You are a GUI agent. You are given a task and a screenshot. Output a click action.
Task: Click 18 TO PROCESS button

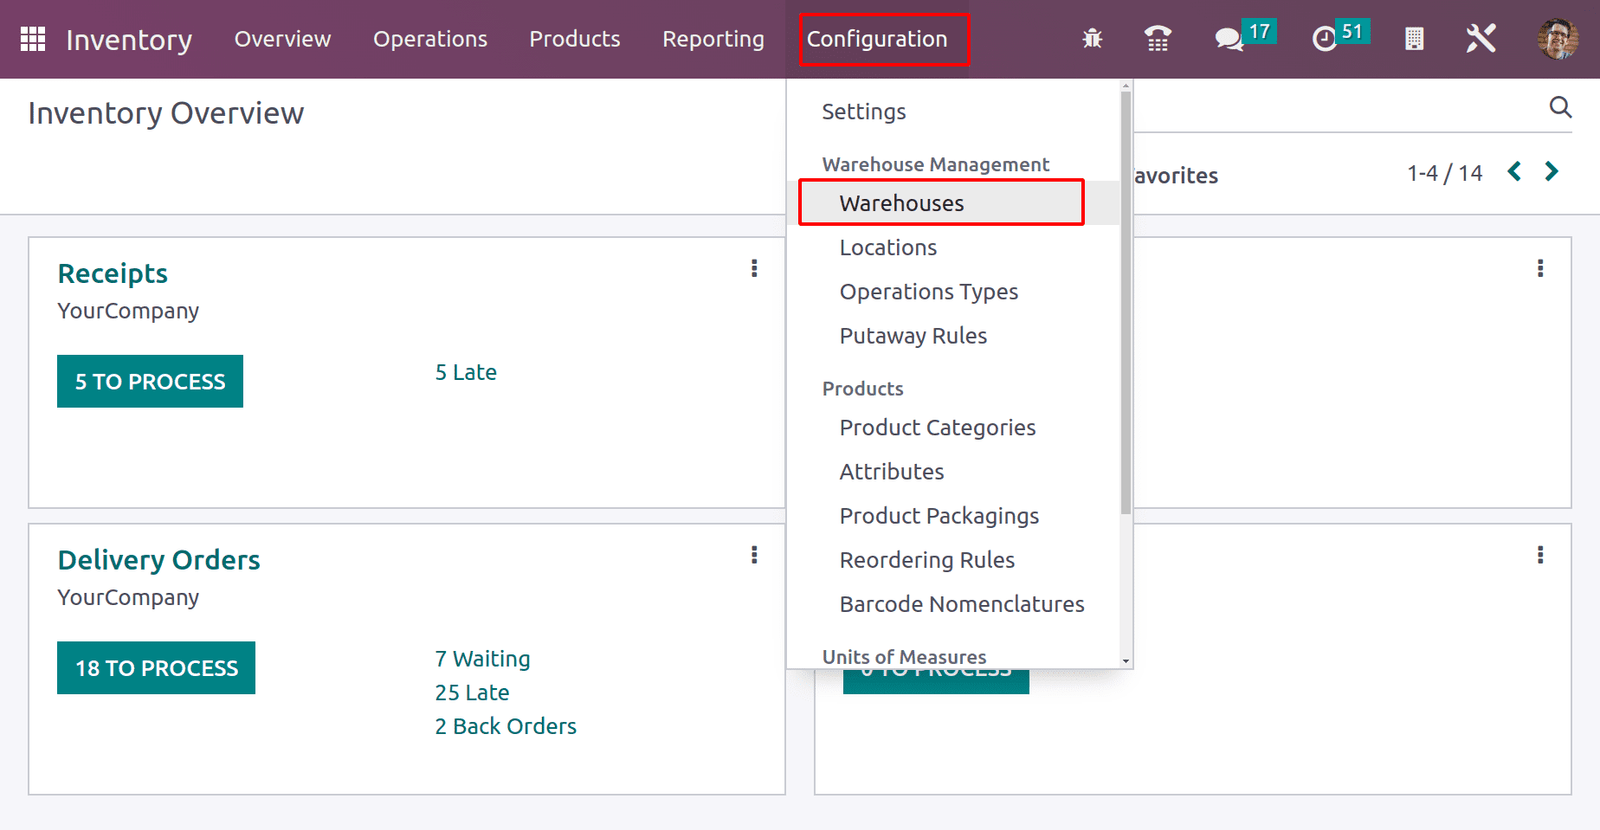[156, 668]
